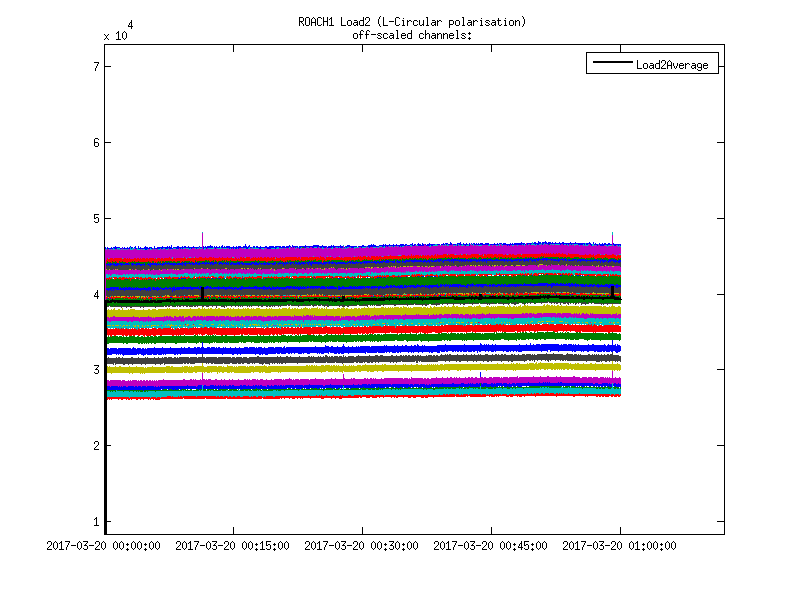Click the y-axis tick label 1

coord(95,522)
